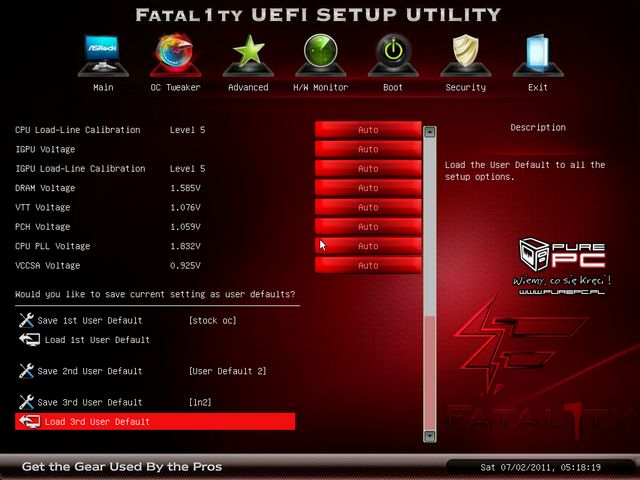The width and height of the screenshot is (640, 480).
Task: Switch to the OC Tweaker tab label
Action: click(176, 87)
